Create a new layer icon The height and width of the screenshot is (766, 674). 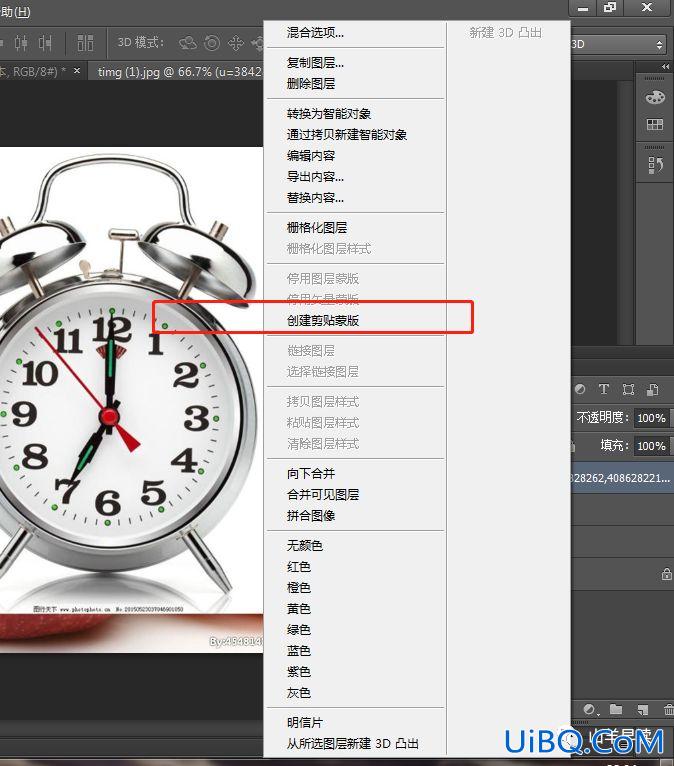[643, 709]
